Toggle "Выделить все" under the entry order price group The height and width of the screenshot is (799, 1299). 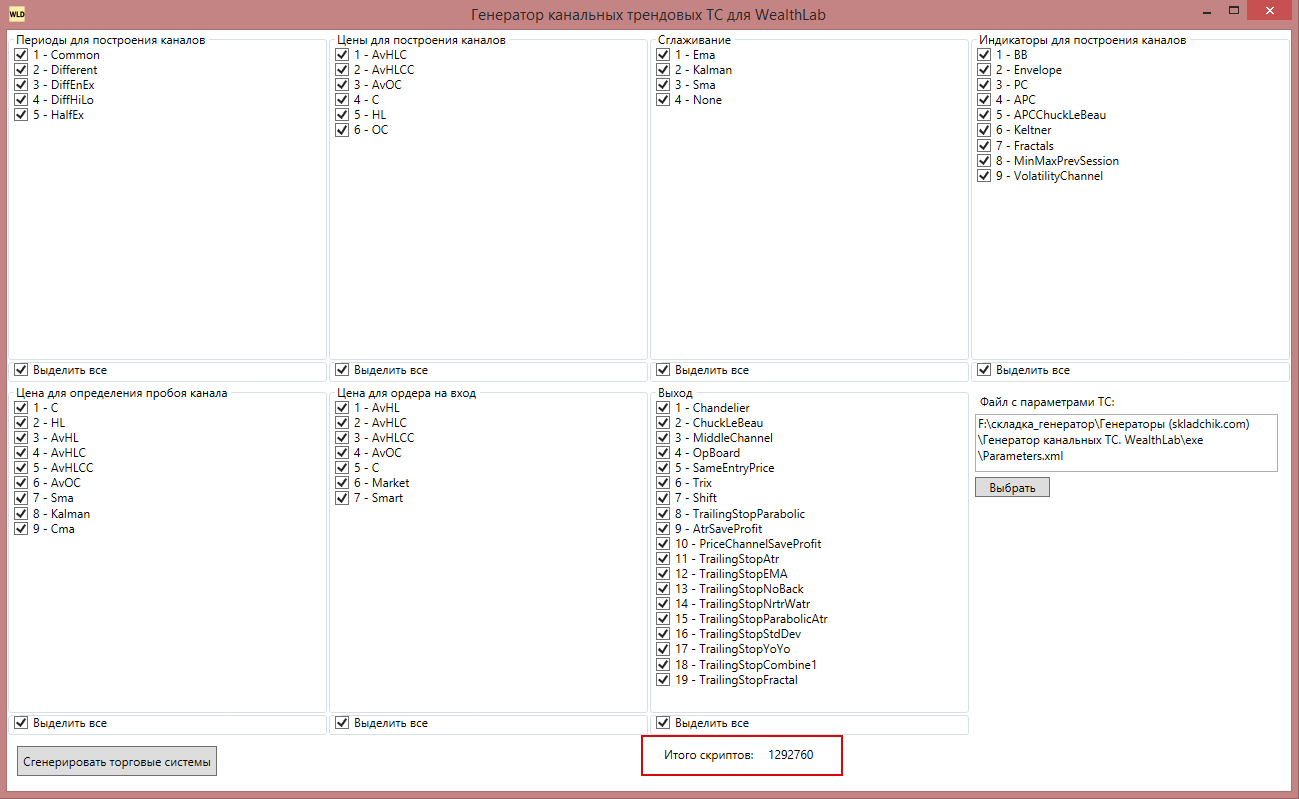342,723
